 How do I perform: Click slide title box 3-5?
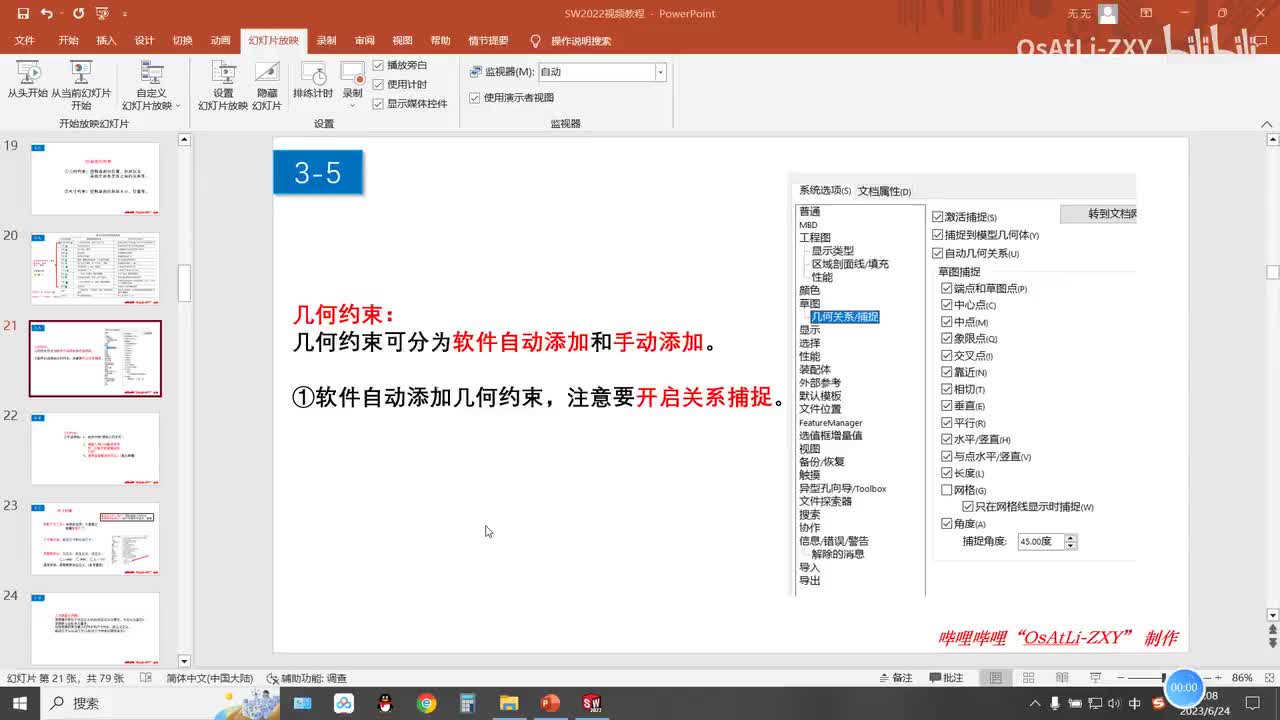tap(318, 172)
